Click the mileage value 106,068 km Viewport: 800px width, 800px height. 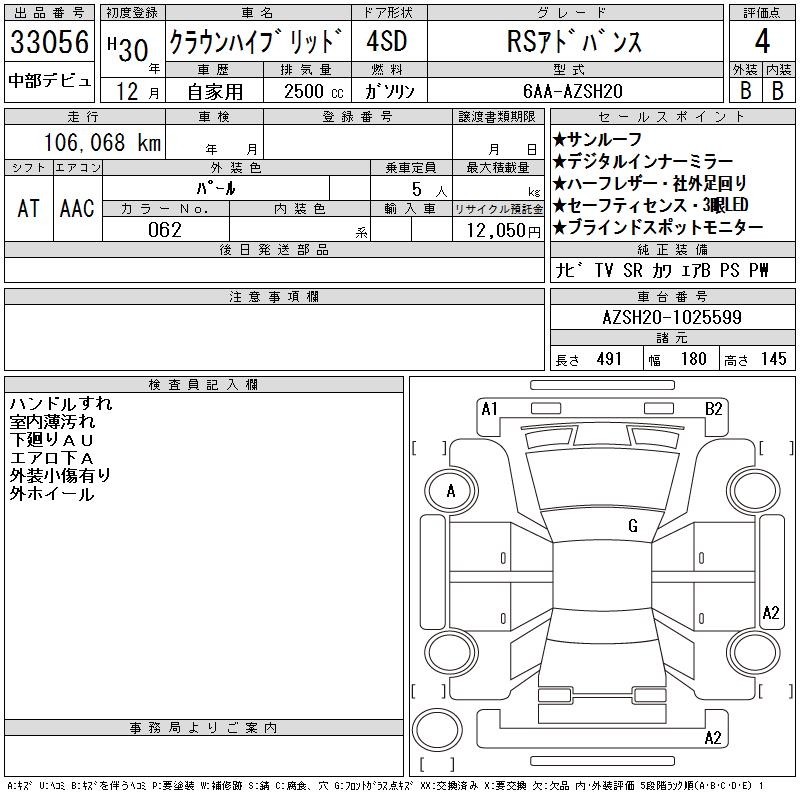102,142
